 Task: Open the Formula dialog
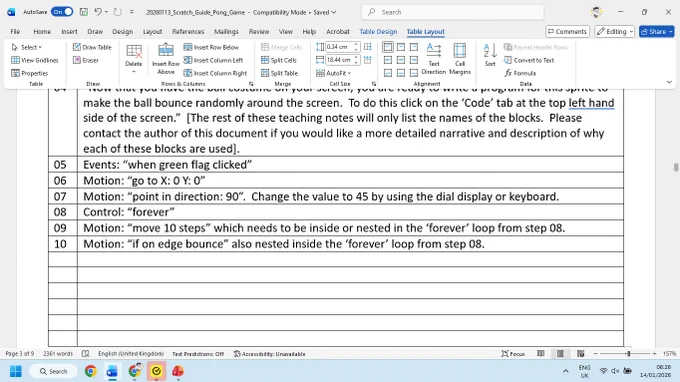(520, 73)
